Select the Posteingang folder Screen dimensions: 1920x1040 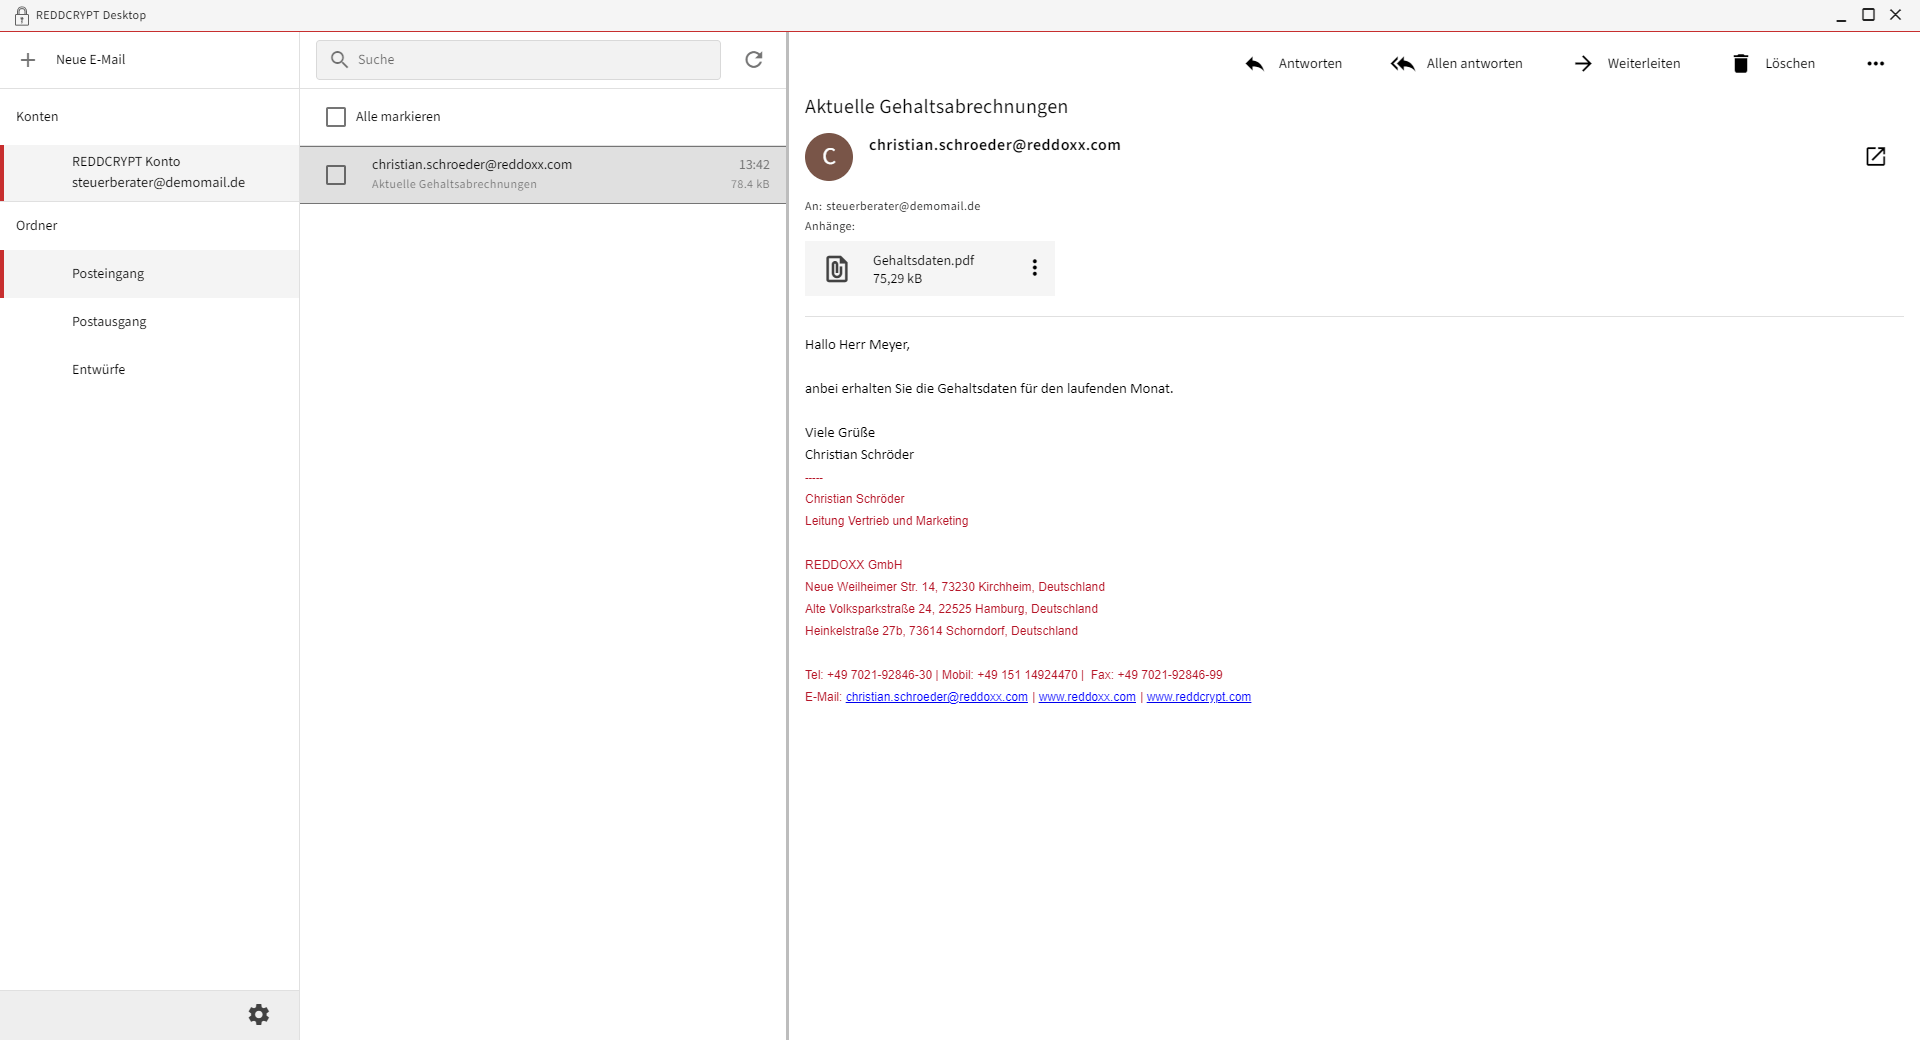coord(108,274)
